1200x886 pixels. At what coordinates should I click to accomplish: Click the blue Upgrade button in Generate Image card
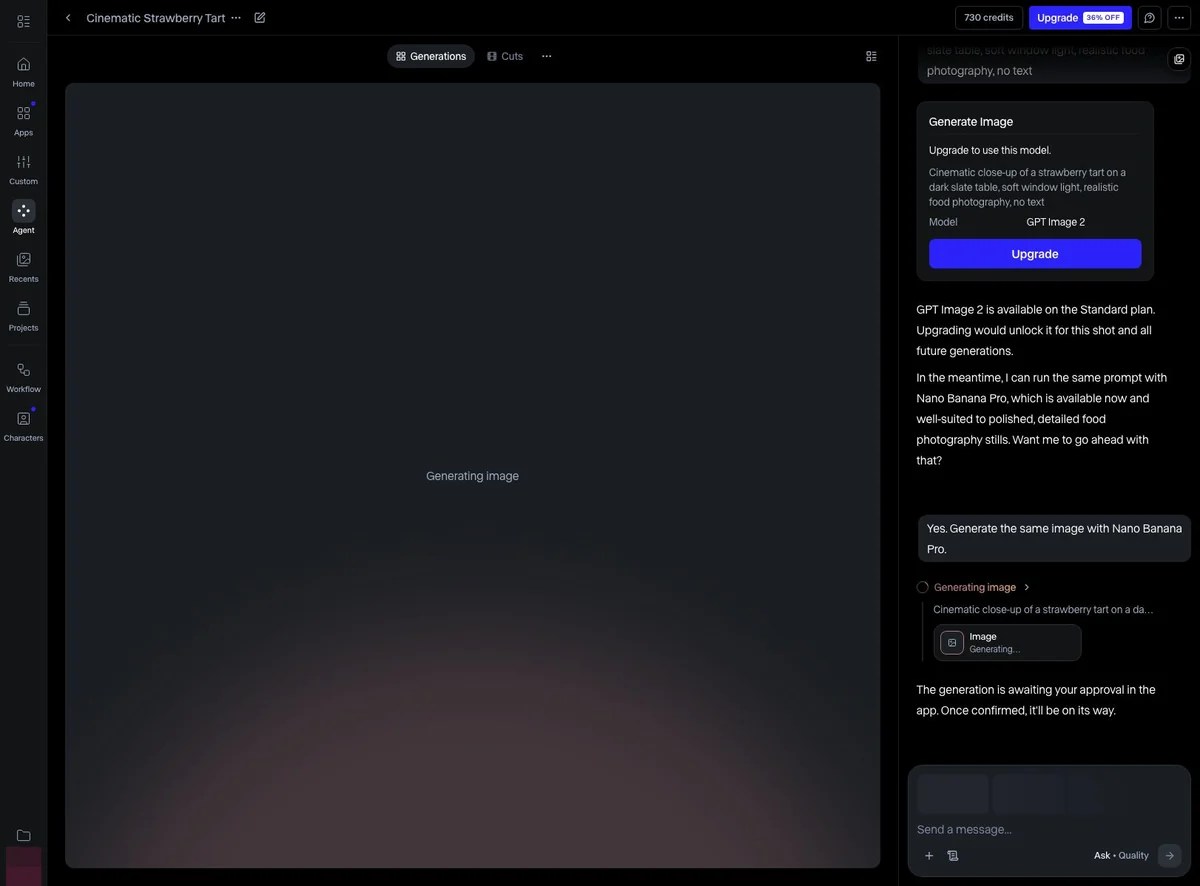(x=1035, y=254)
